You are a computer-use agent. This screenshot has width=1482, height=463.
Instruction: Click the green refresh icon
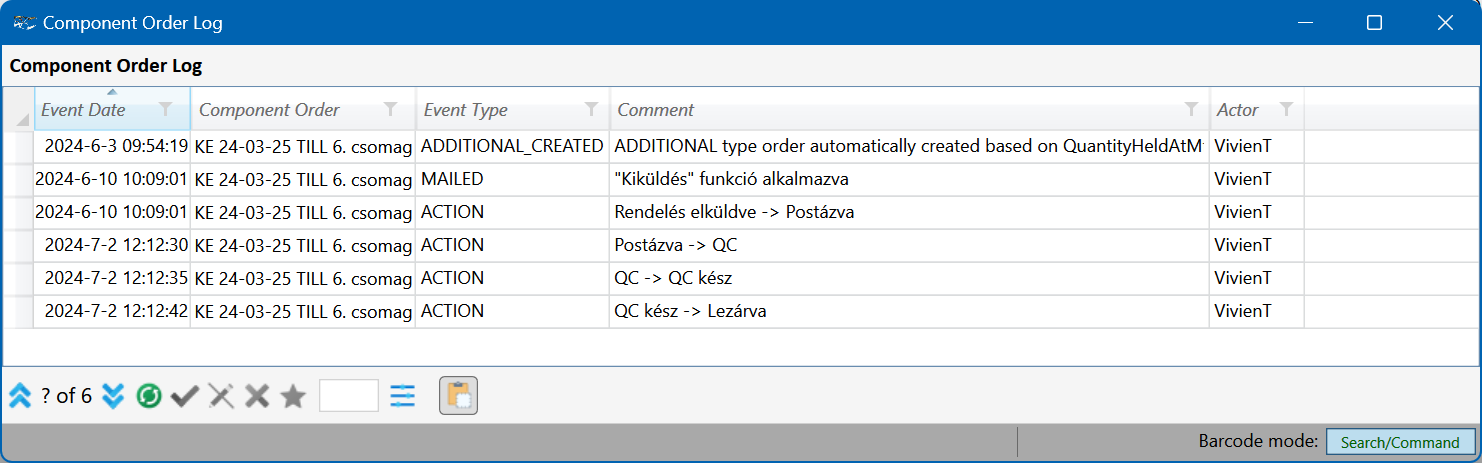[148, 396]
